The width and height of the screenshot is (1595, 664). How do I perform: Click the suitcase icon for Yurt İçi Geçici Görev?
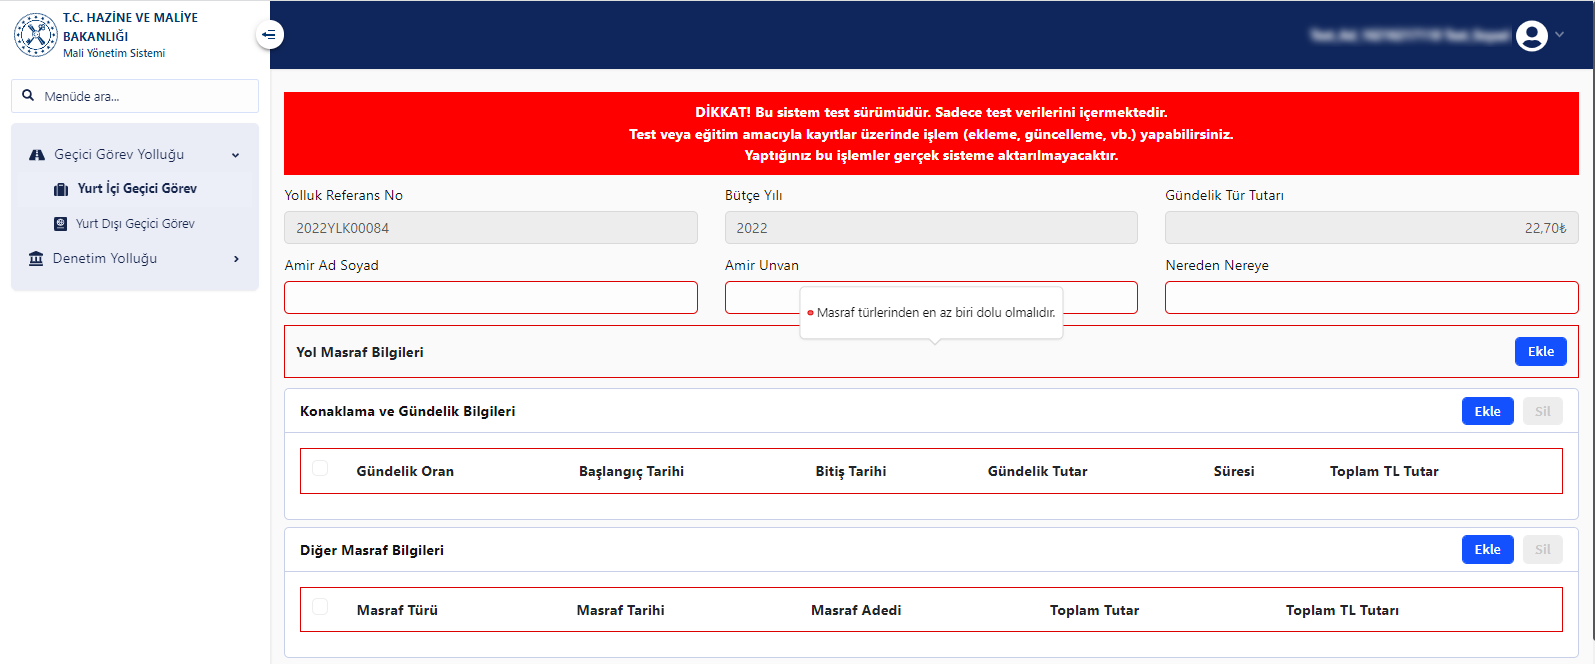point(61,189)
